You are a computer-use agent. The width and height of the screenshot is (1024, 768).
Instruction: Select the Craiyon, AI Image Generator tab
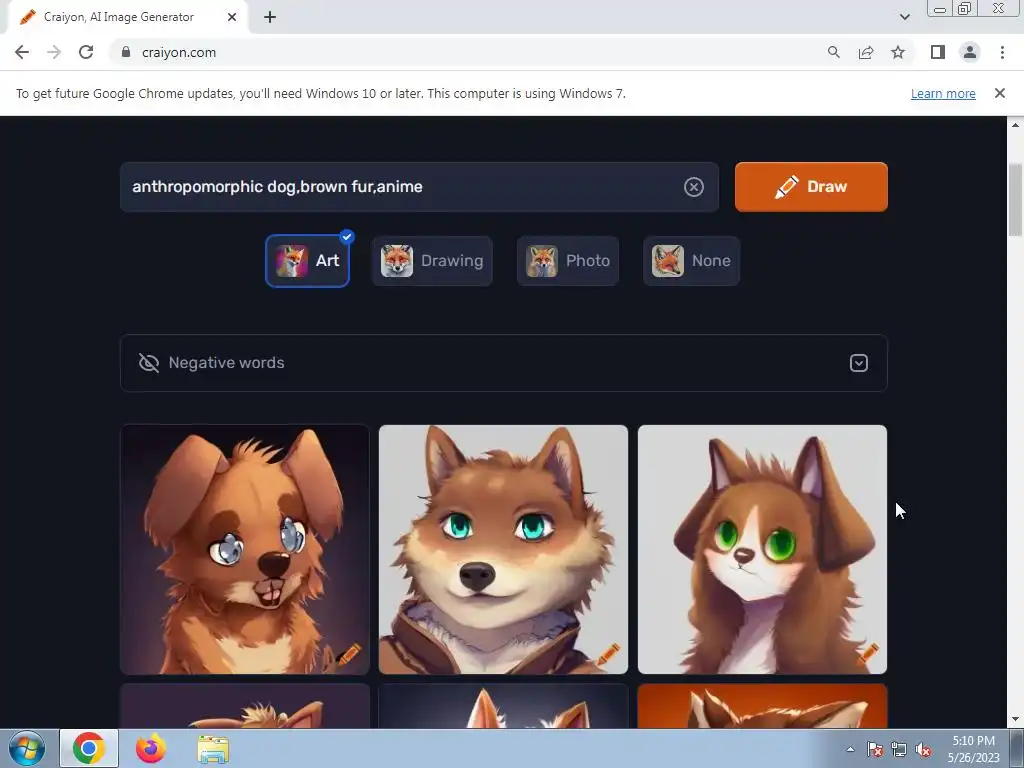pyautogui.click(x=128, y=17)
